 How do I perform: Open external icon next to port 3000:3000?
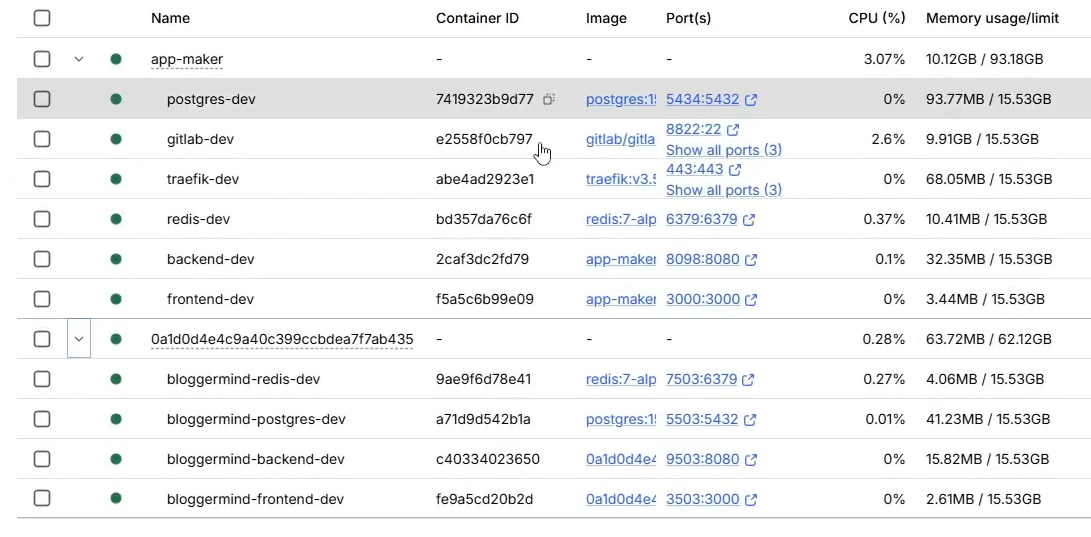click(750, 299)
